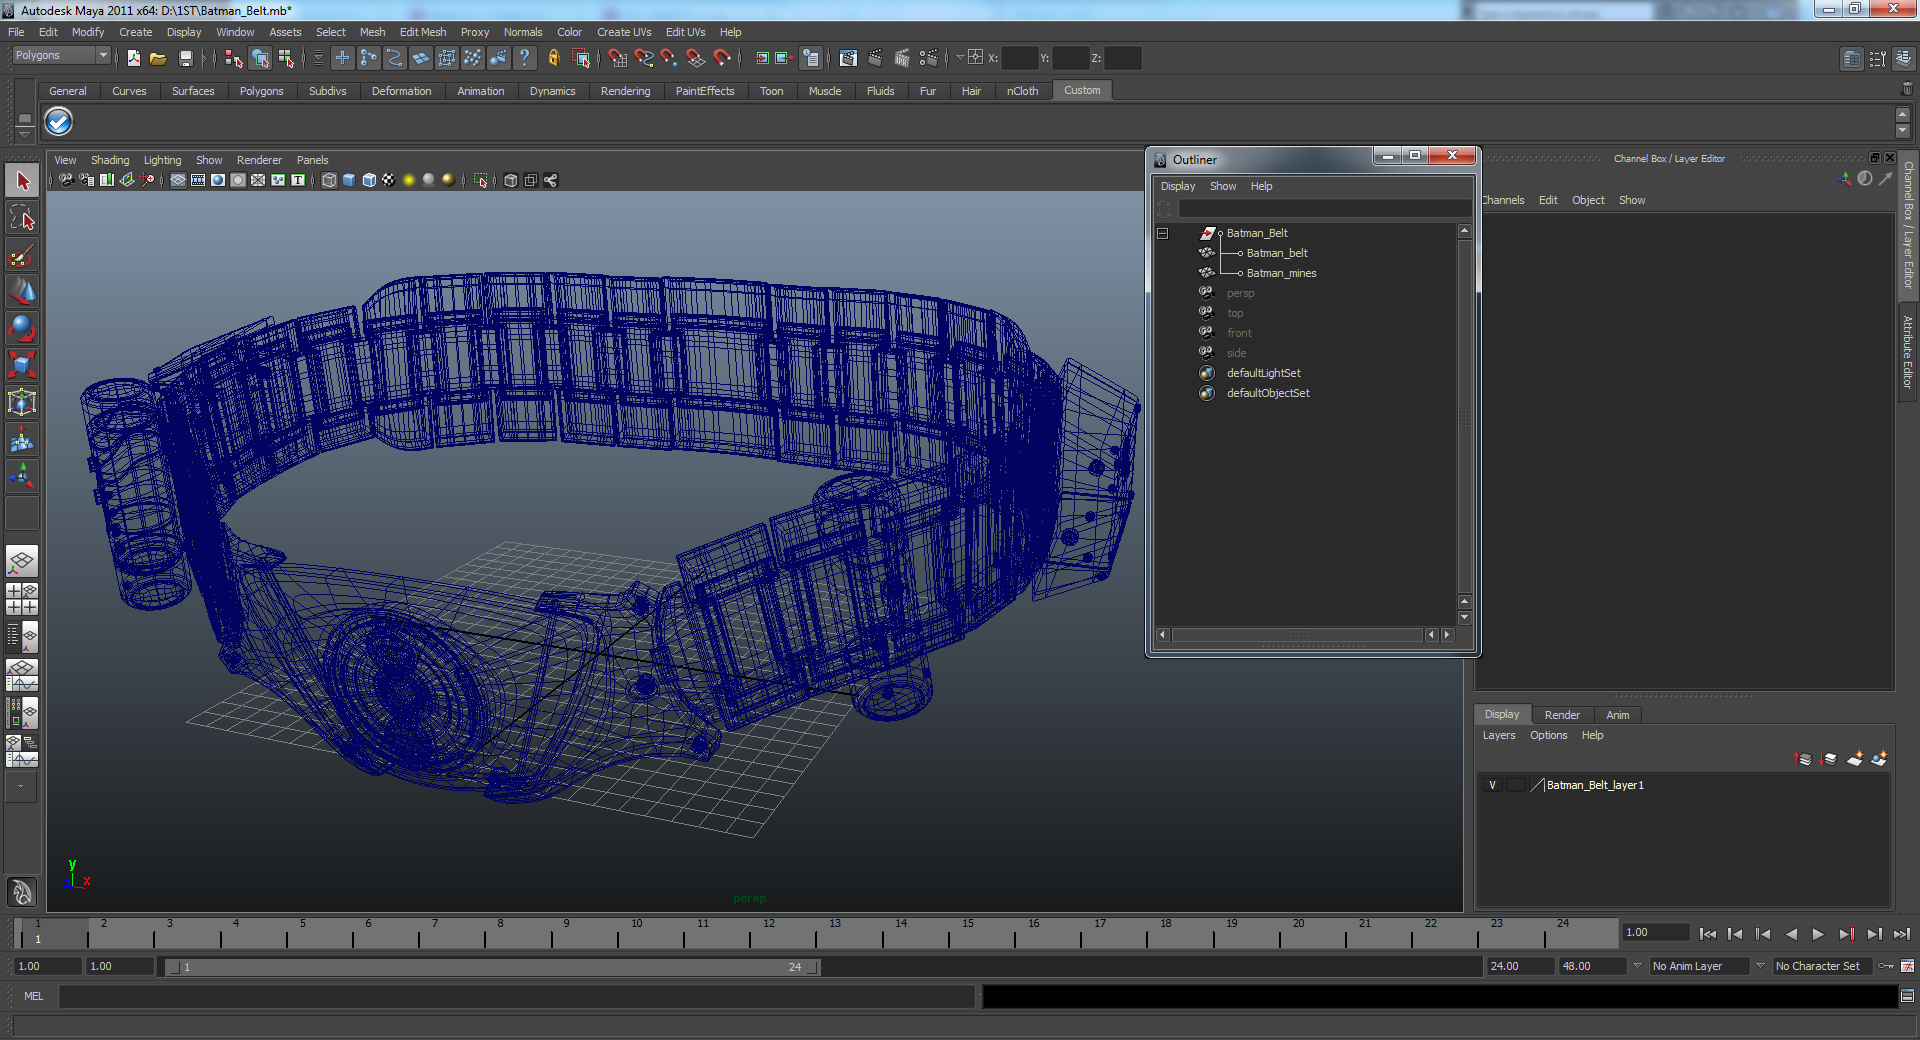
Task: Click the yellow use all lights icon
Action: [409, 180]
